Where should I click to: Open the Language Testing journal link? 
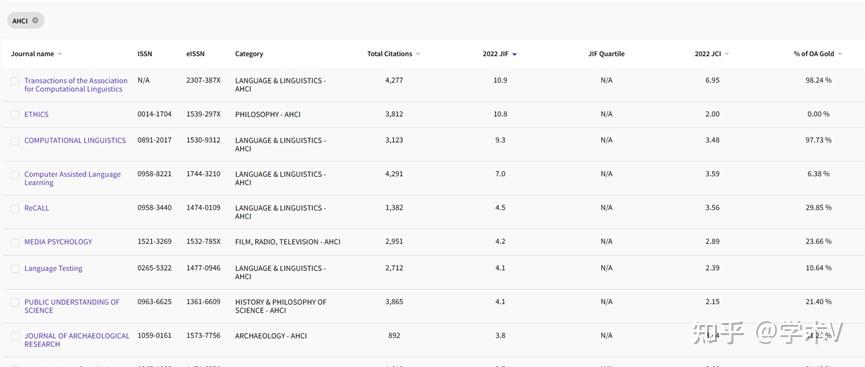(x=53, y=268)
